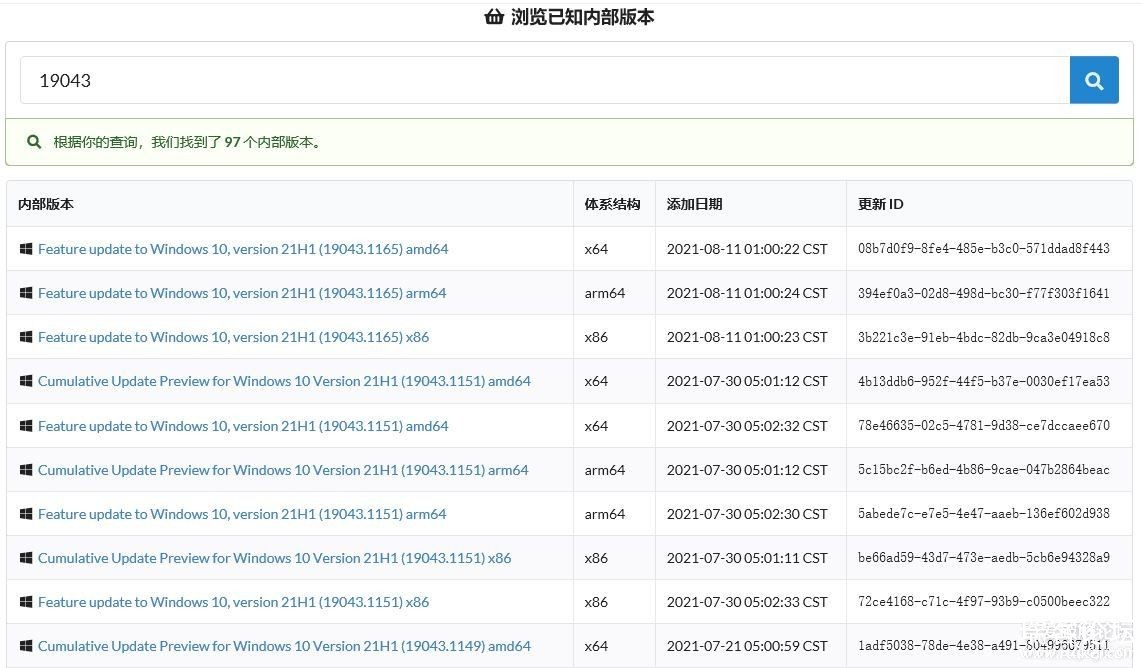The height and width of the screenshot is (668, 1142).
Task: Click the date 2021-07-30 05:01:11 CST
Action: [747, 558]
